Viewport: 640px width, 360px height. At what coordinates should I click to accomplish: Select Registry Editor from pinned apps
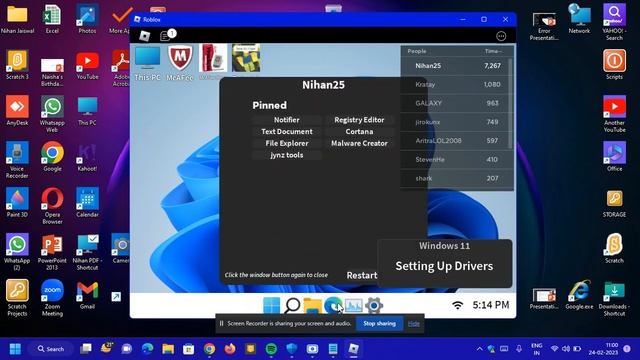(359, 120)
